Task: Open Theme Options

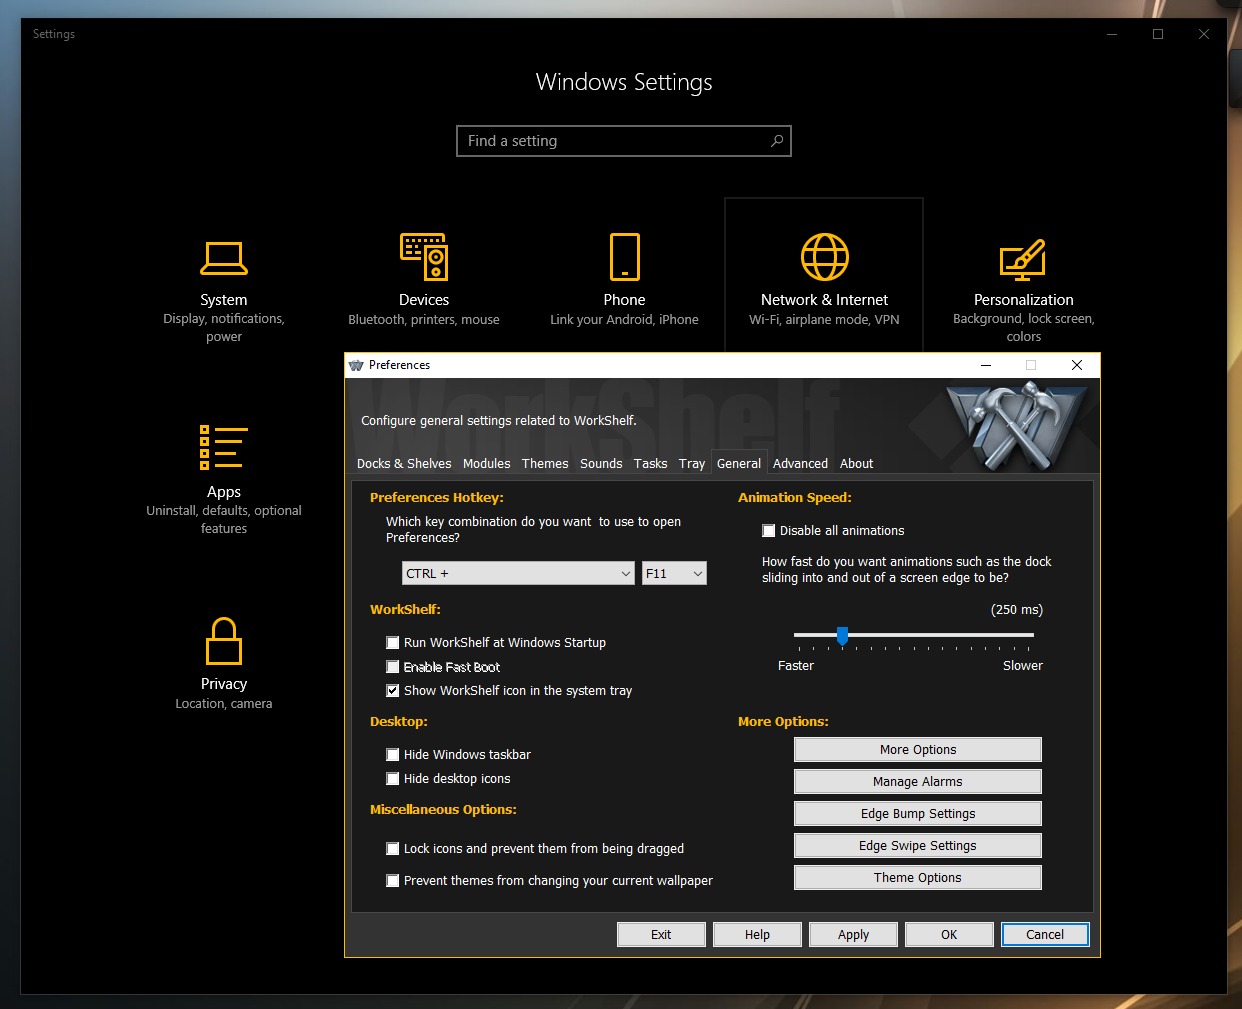Action: [918, 878]
